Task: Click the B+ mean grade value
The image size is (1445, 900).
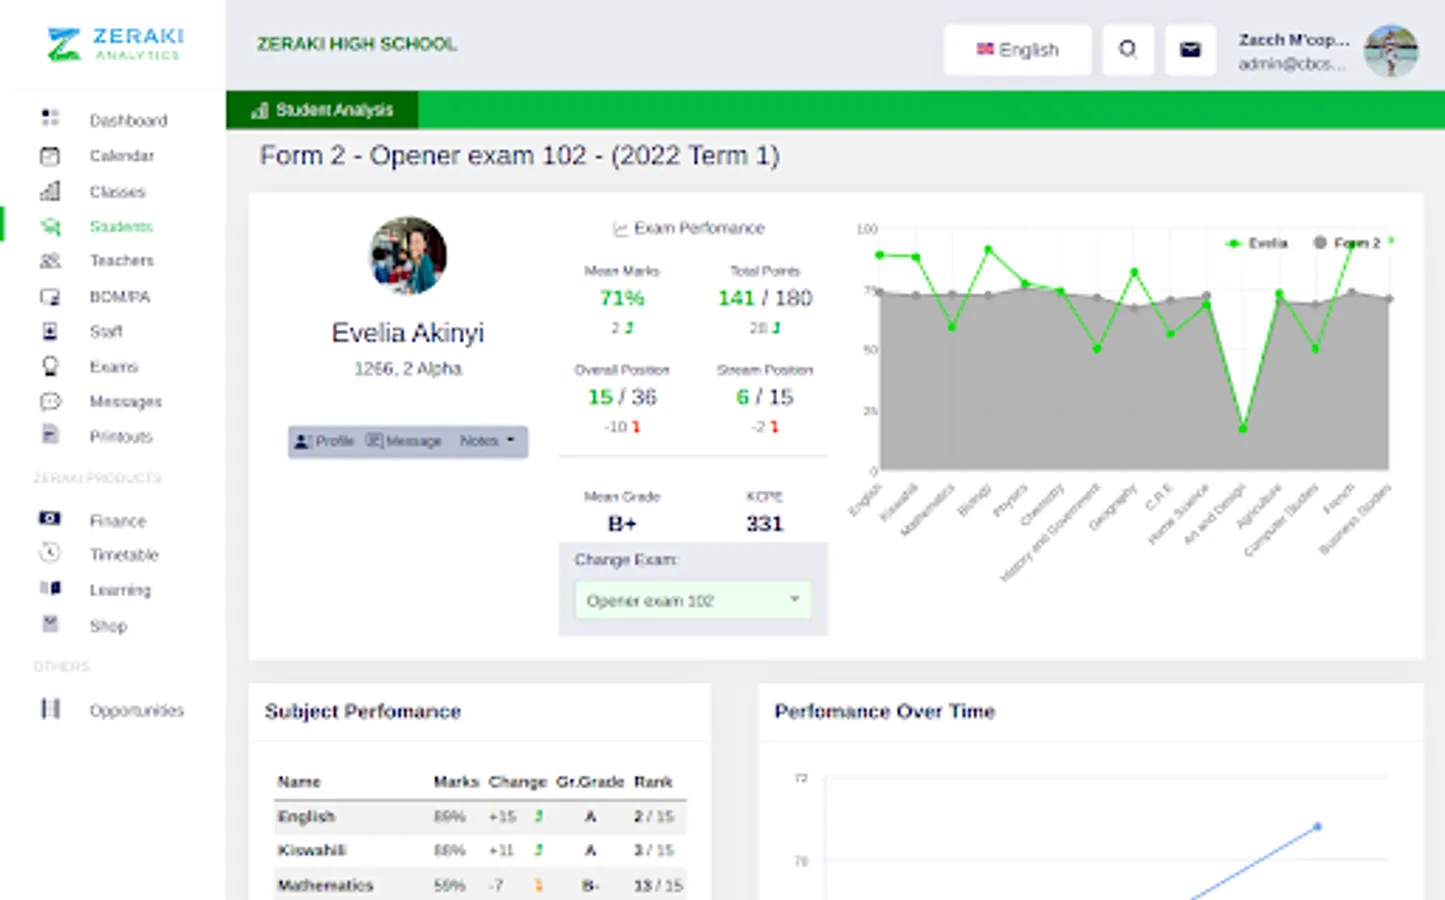Action: tap(622, 524)
